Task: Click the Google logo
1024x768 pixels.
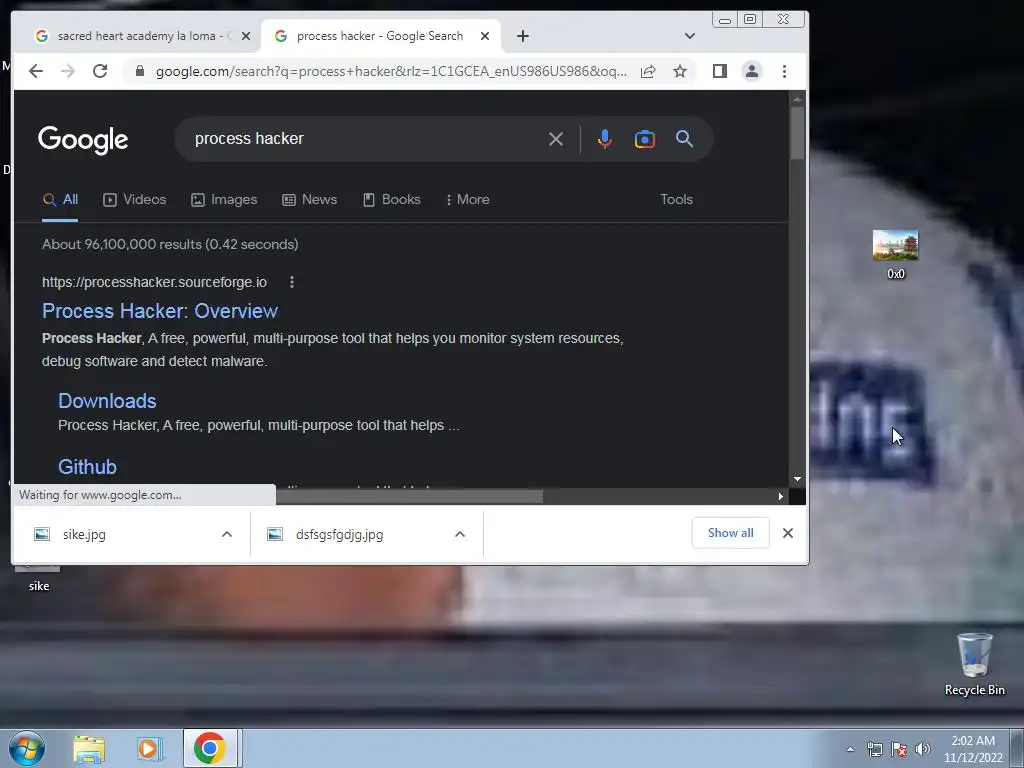Action: click(x=83, y=140)
